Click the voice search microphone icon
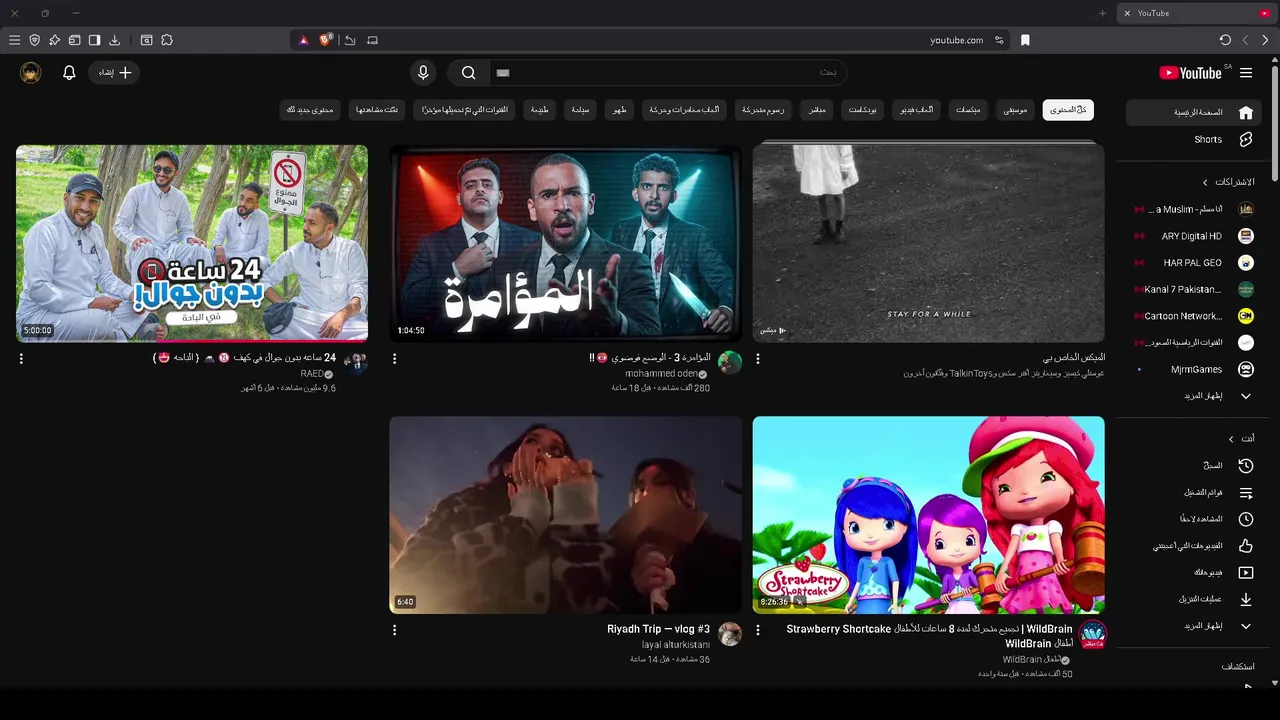 coord(423,73)
